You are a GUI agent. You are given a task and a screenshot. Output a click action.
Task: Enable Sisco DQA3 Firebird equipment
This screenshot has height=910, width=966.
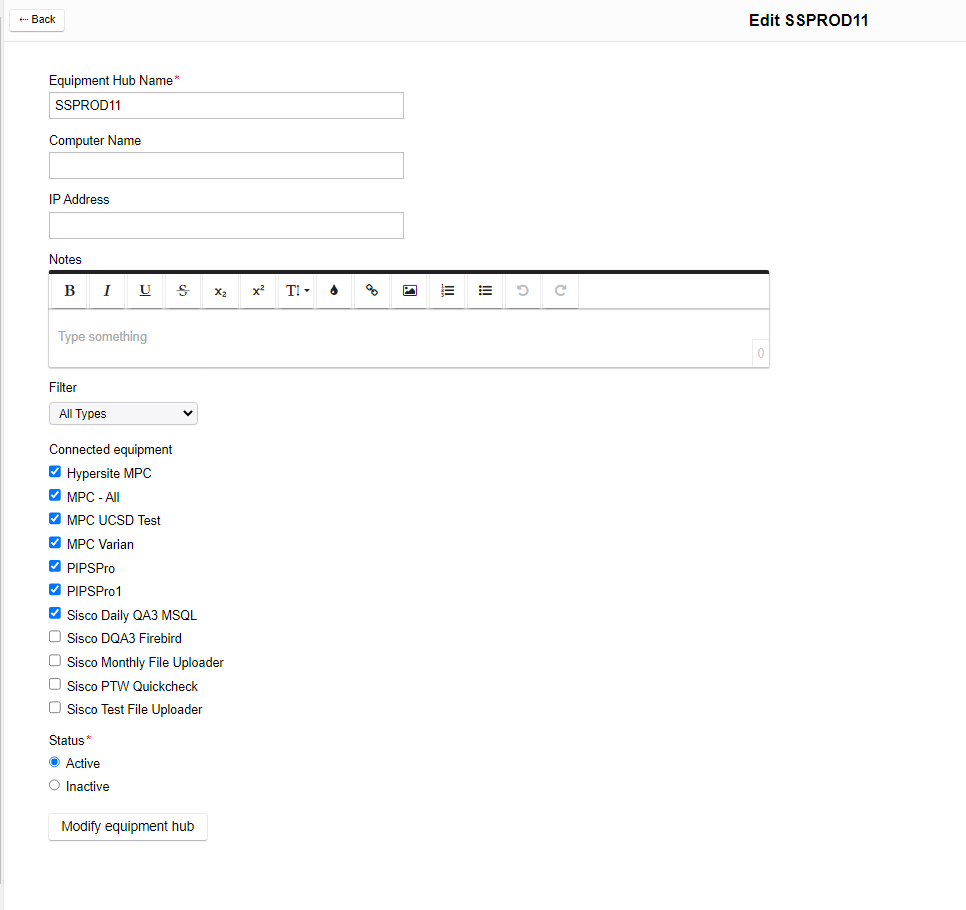55,637
